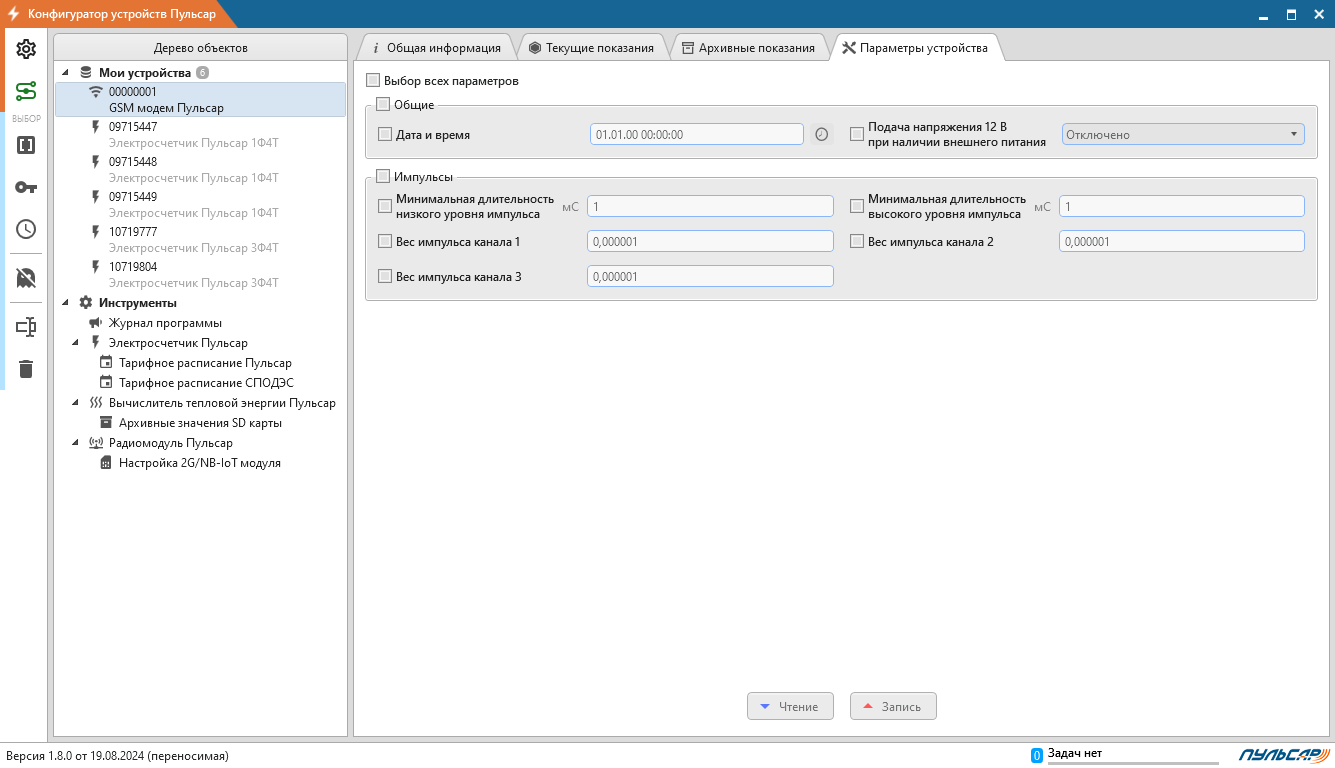Click channel 1 pulse weight field

(710, 241)
